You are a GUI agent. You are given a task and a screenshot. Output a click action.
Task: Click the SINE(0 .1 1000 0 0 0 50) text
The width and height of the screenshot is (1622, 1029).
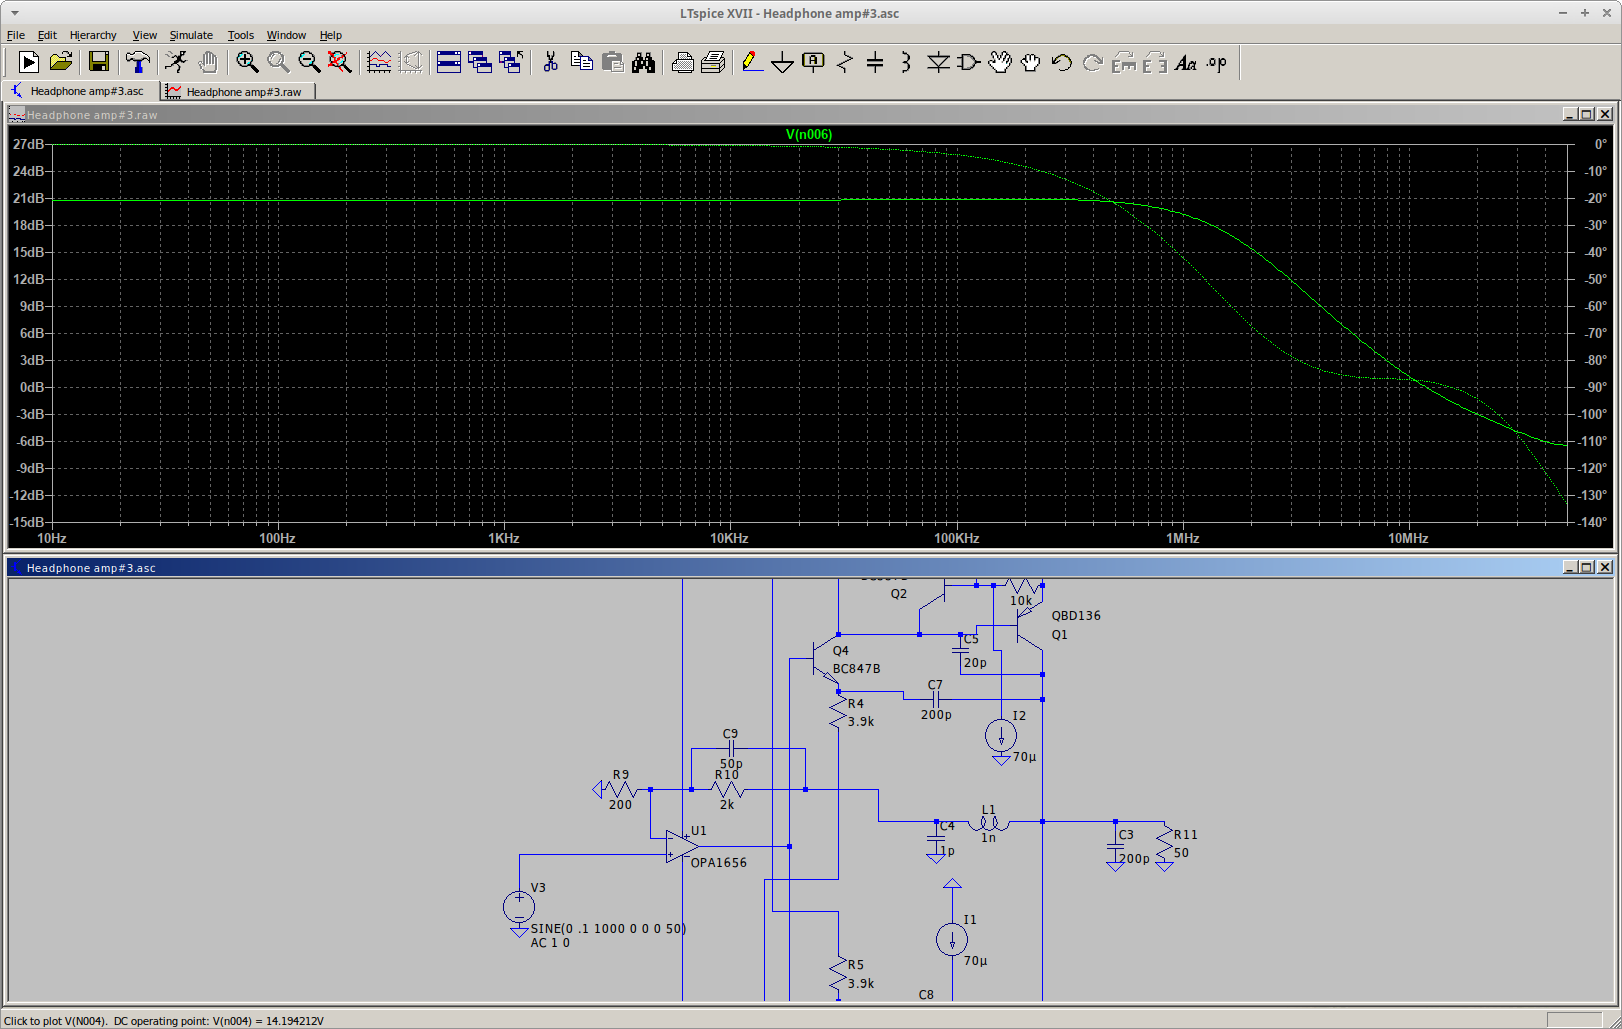pos(608,928)
